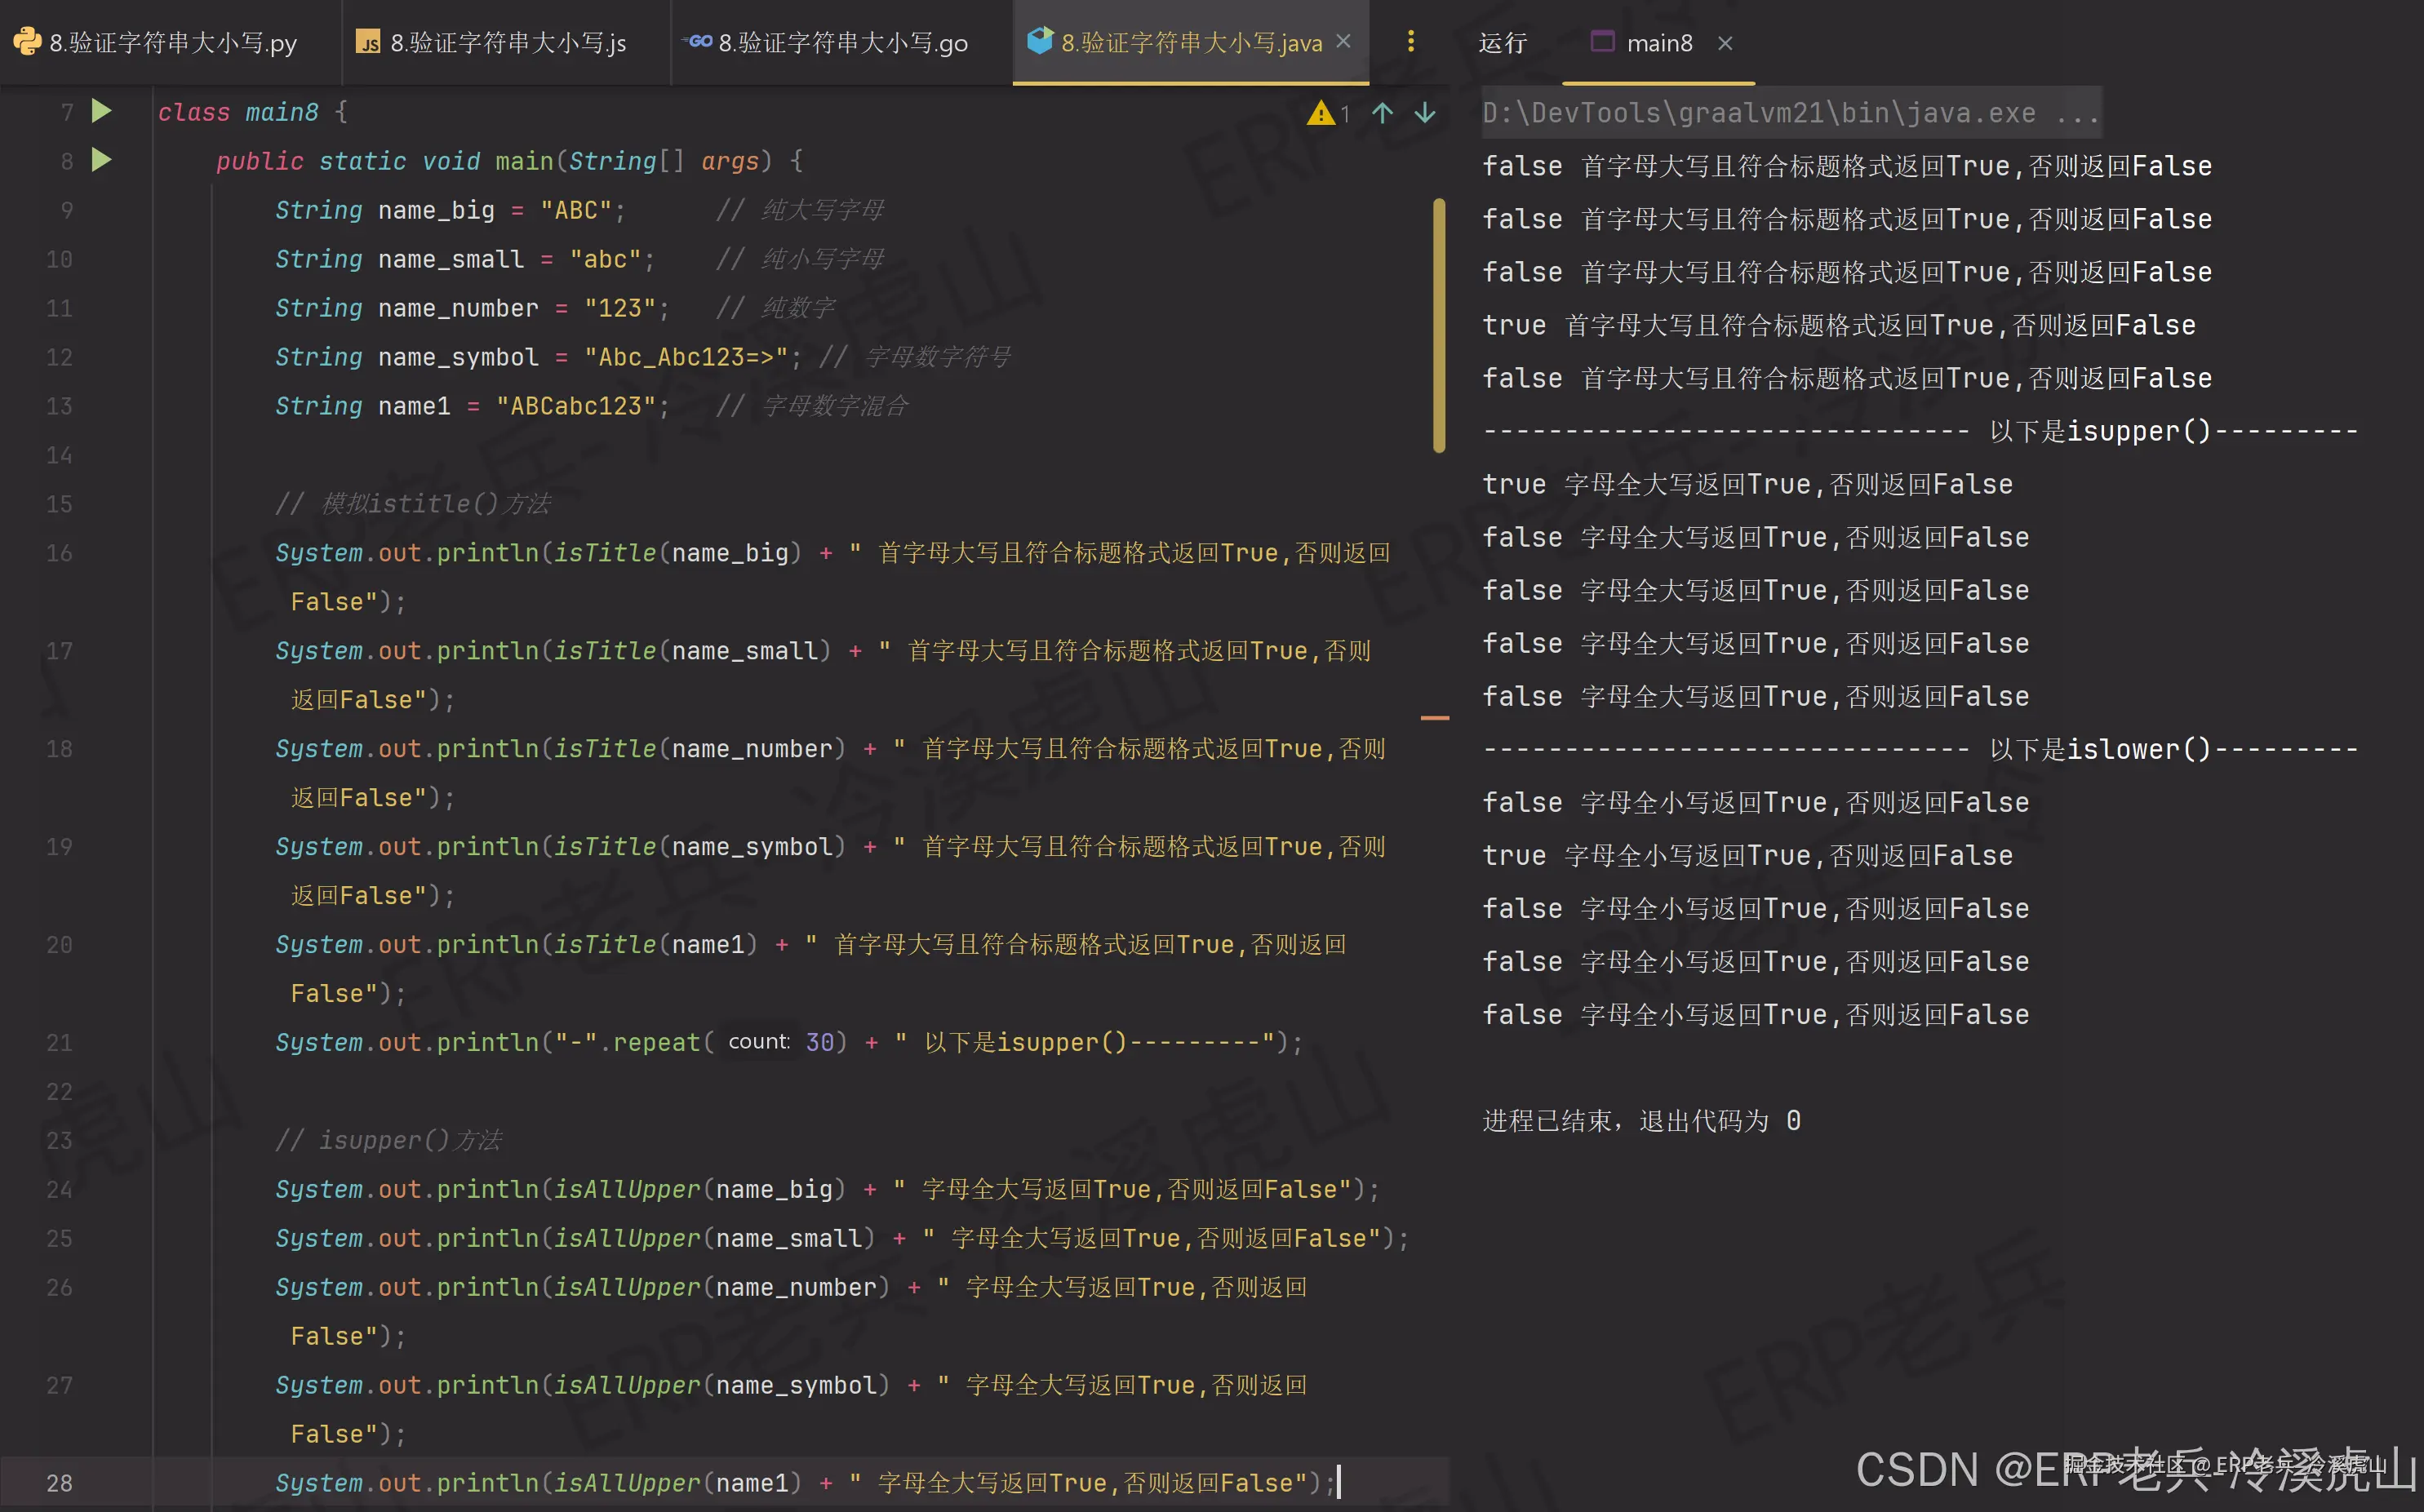The width and height of the screenshot is (2424, 1512).
Task: Expand the folded java.exe command line
Action: (x=2077, y=113)
